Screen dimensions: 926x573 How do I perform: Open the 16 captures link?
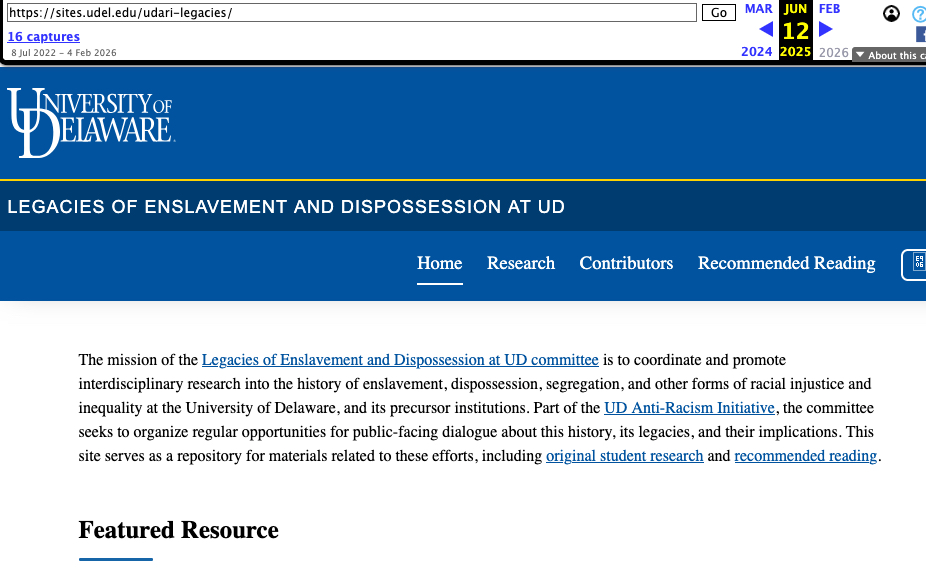43,37
